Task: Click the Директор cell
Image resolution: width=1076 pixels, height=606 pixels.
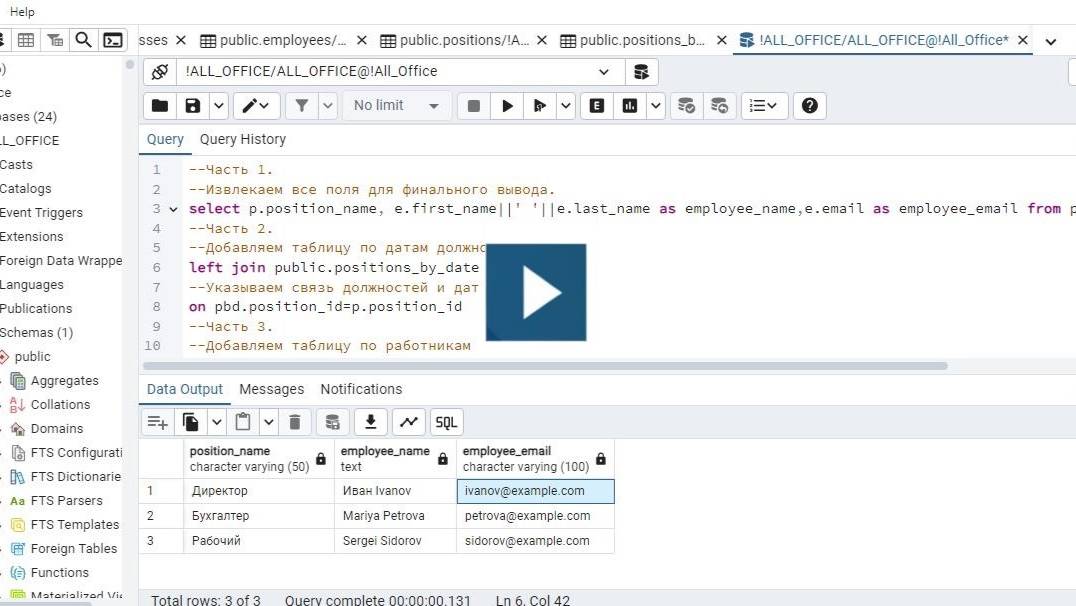Action: pos(259,491)
